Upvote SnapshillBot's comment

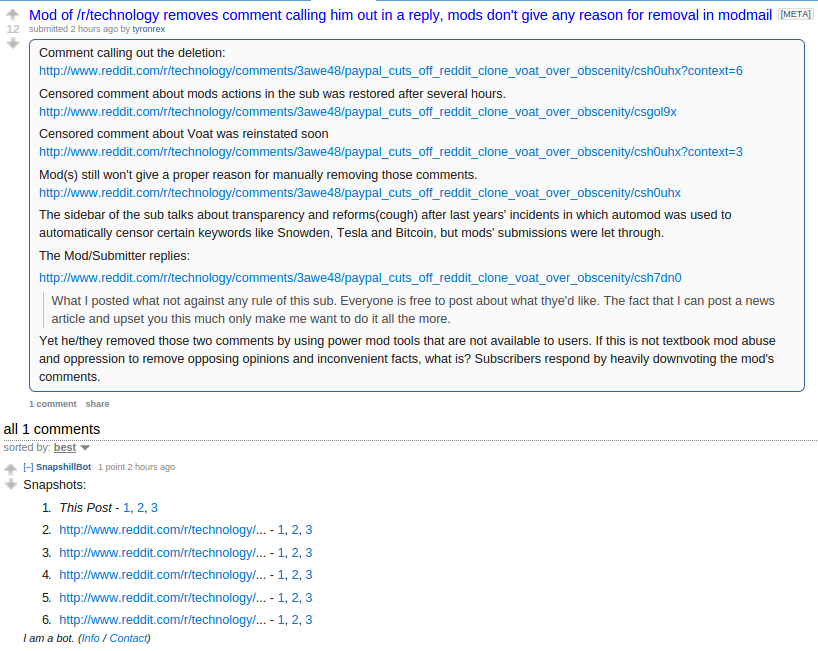[x=9, y=466]
